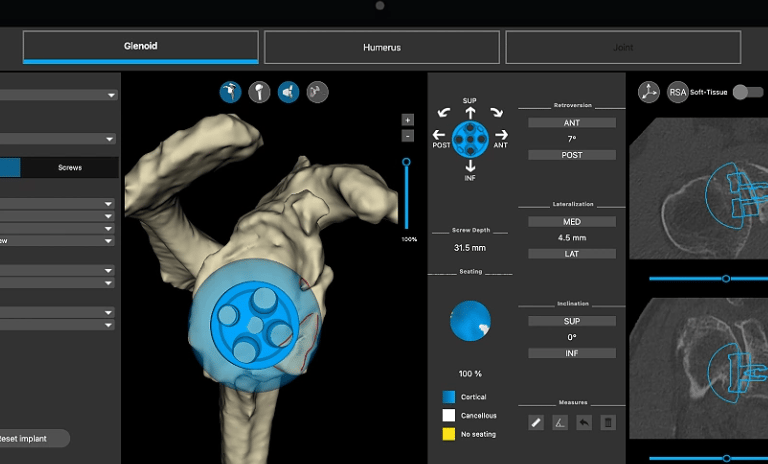Select the angle measure tool
This screenshot has height=464, width=768.
(560, 422)
